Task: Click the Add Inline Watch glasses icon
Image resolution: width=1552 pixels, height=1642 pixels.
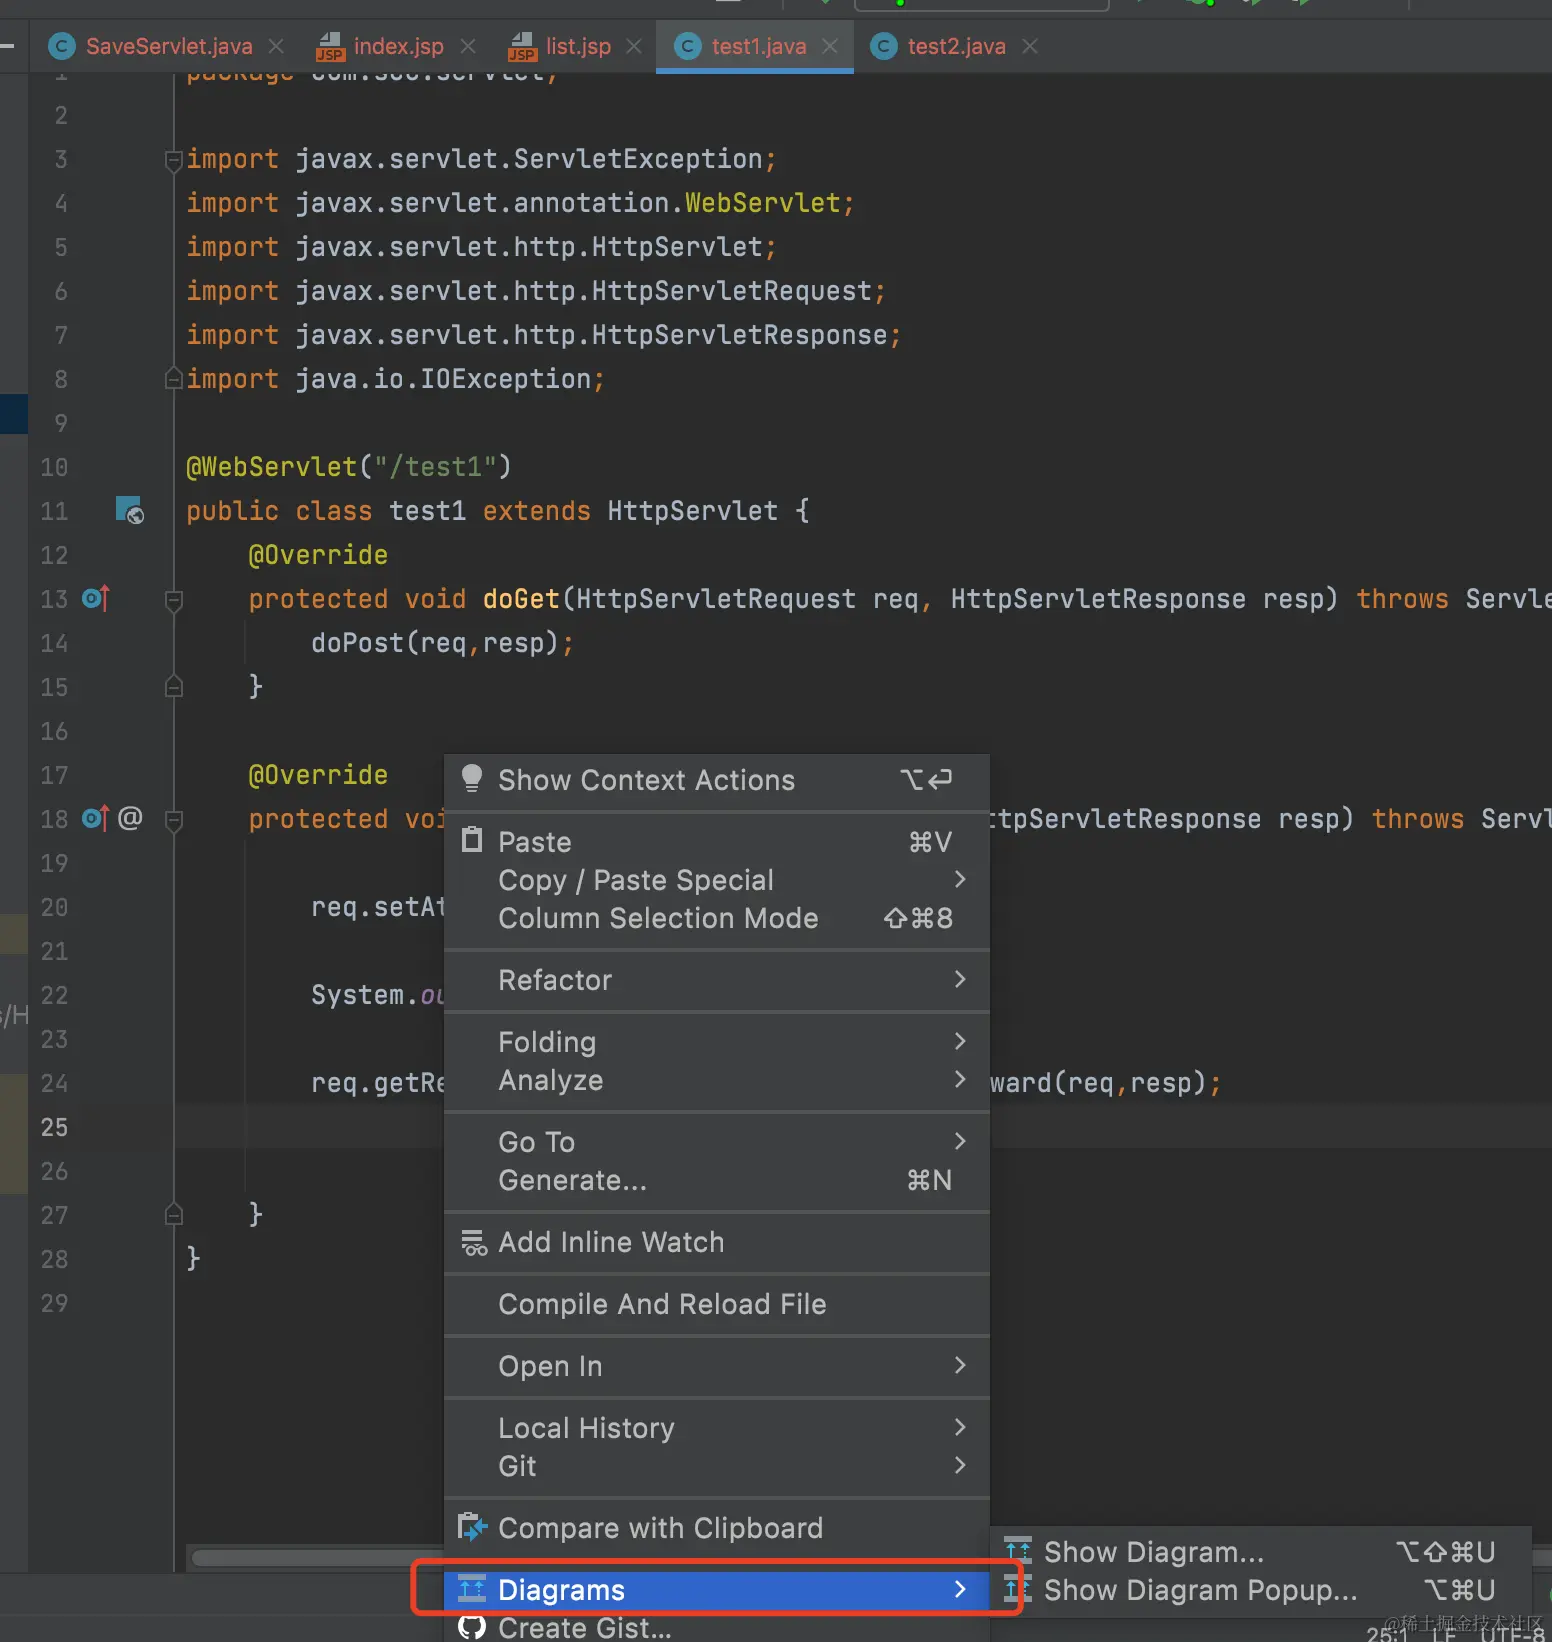Action: click(473, 1242)
